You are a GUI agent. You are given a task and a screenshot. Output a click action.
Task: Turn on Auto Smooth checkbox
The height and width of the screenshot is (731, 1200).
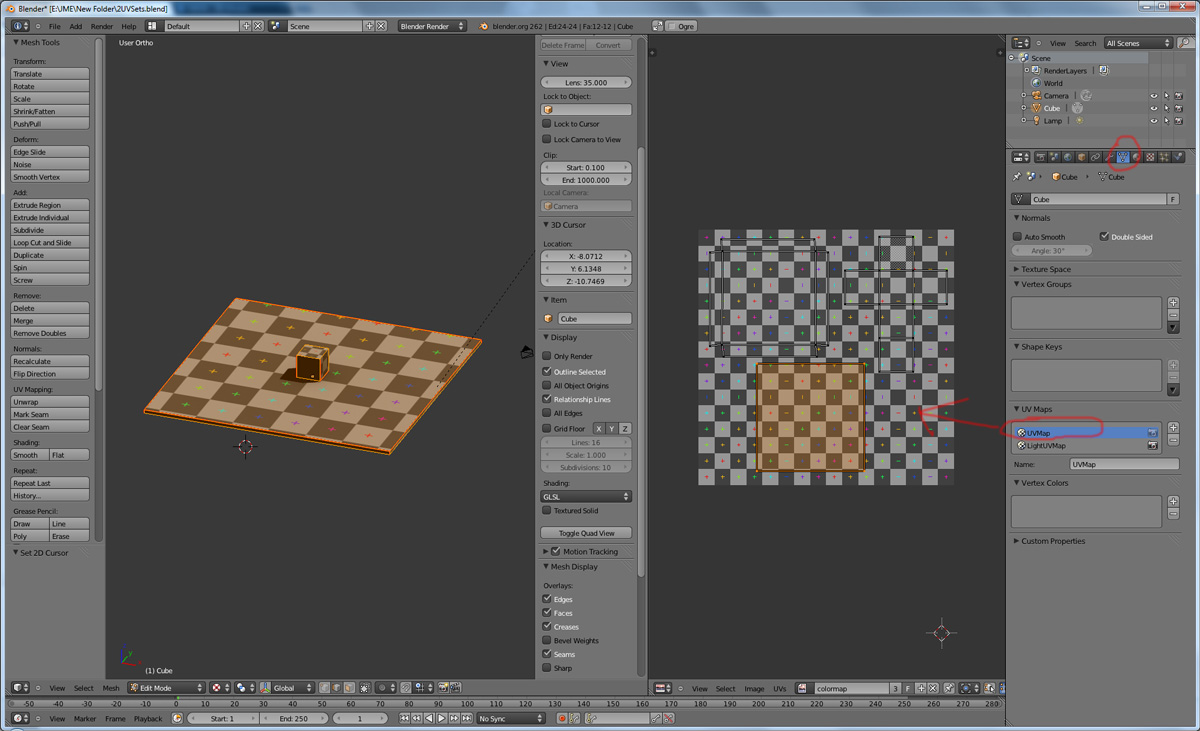click(x=1018, y=237)
